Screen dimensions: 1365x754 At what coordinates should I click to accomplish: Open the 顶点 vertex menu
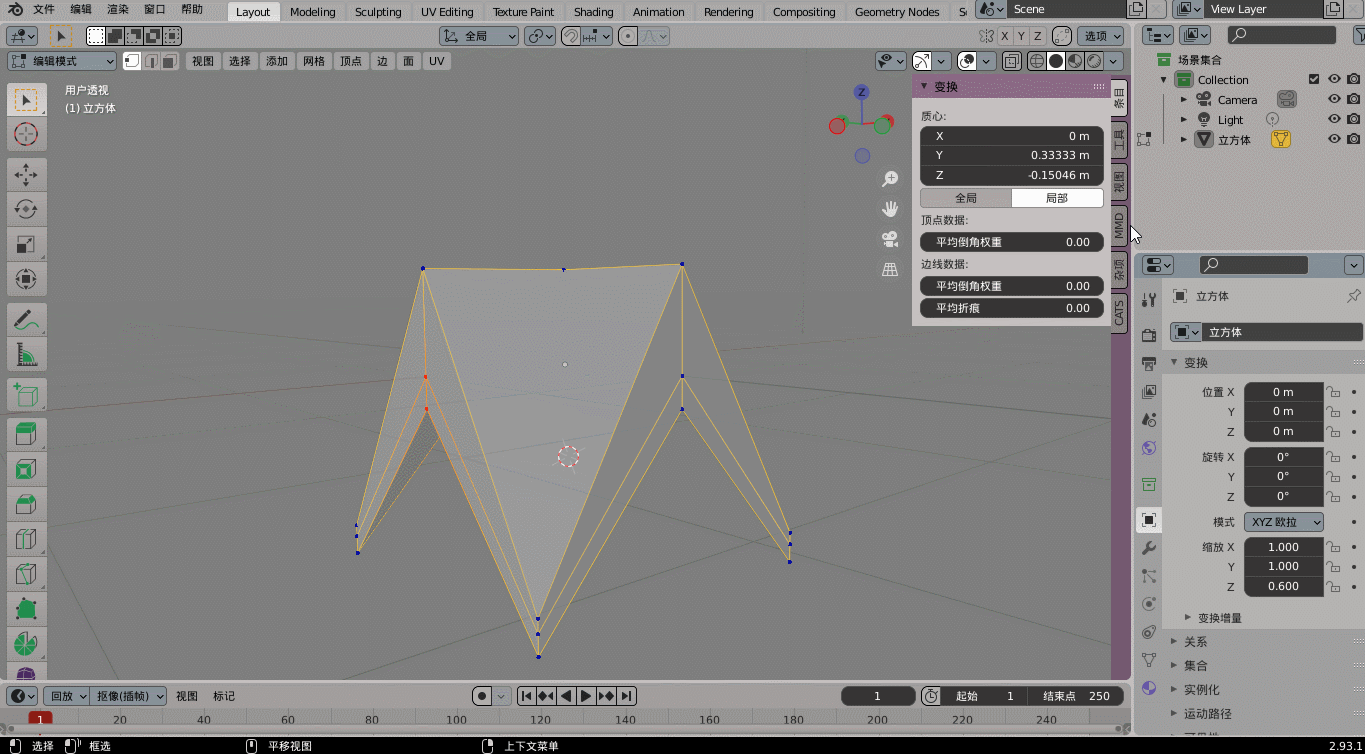click(x=351, y=61)
